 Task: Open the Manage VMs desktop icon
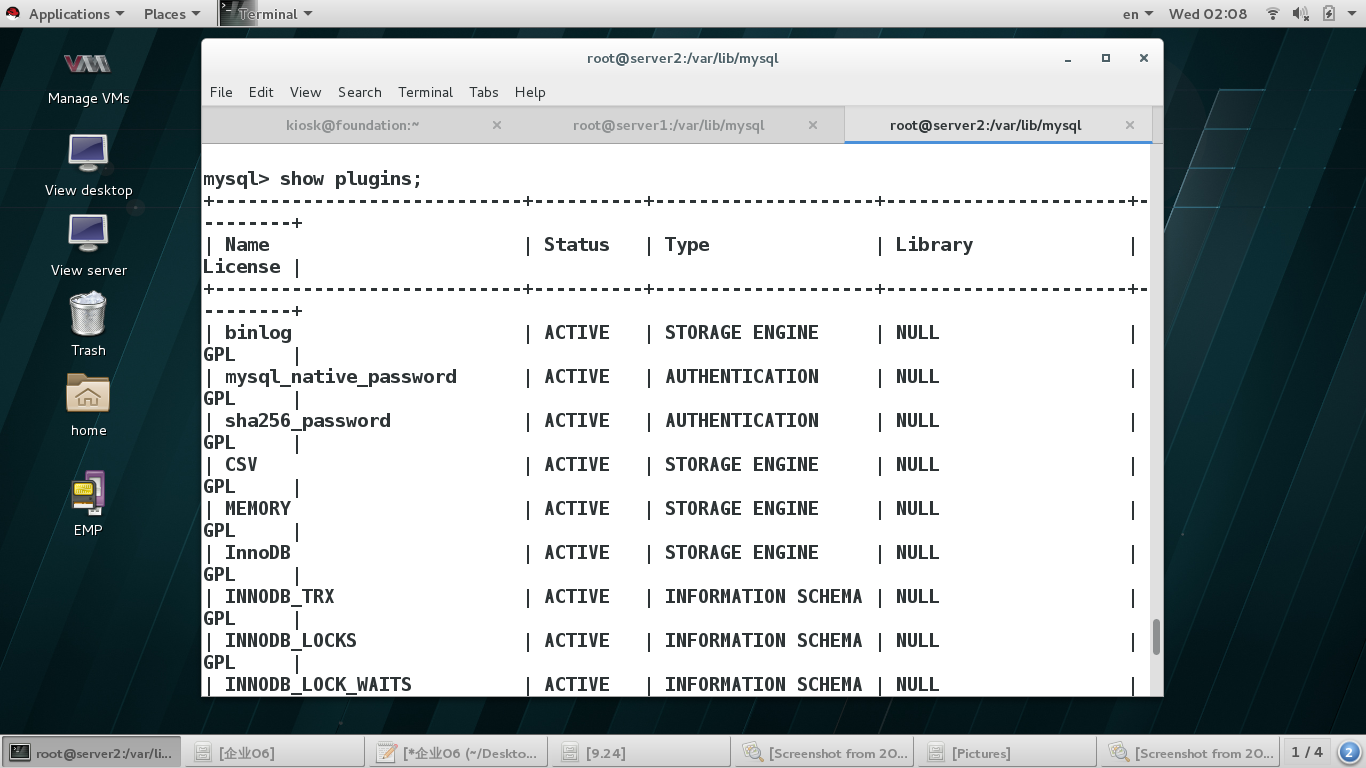(88, 78)
